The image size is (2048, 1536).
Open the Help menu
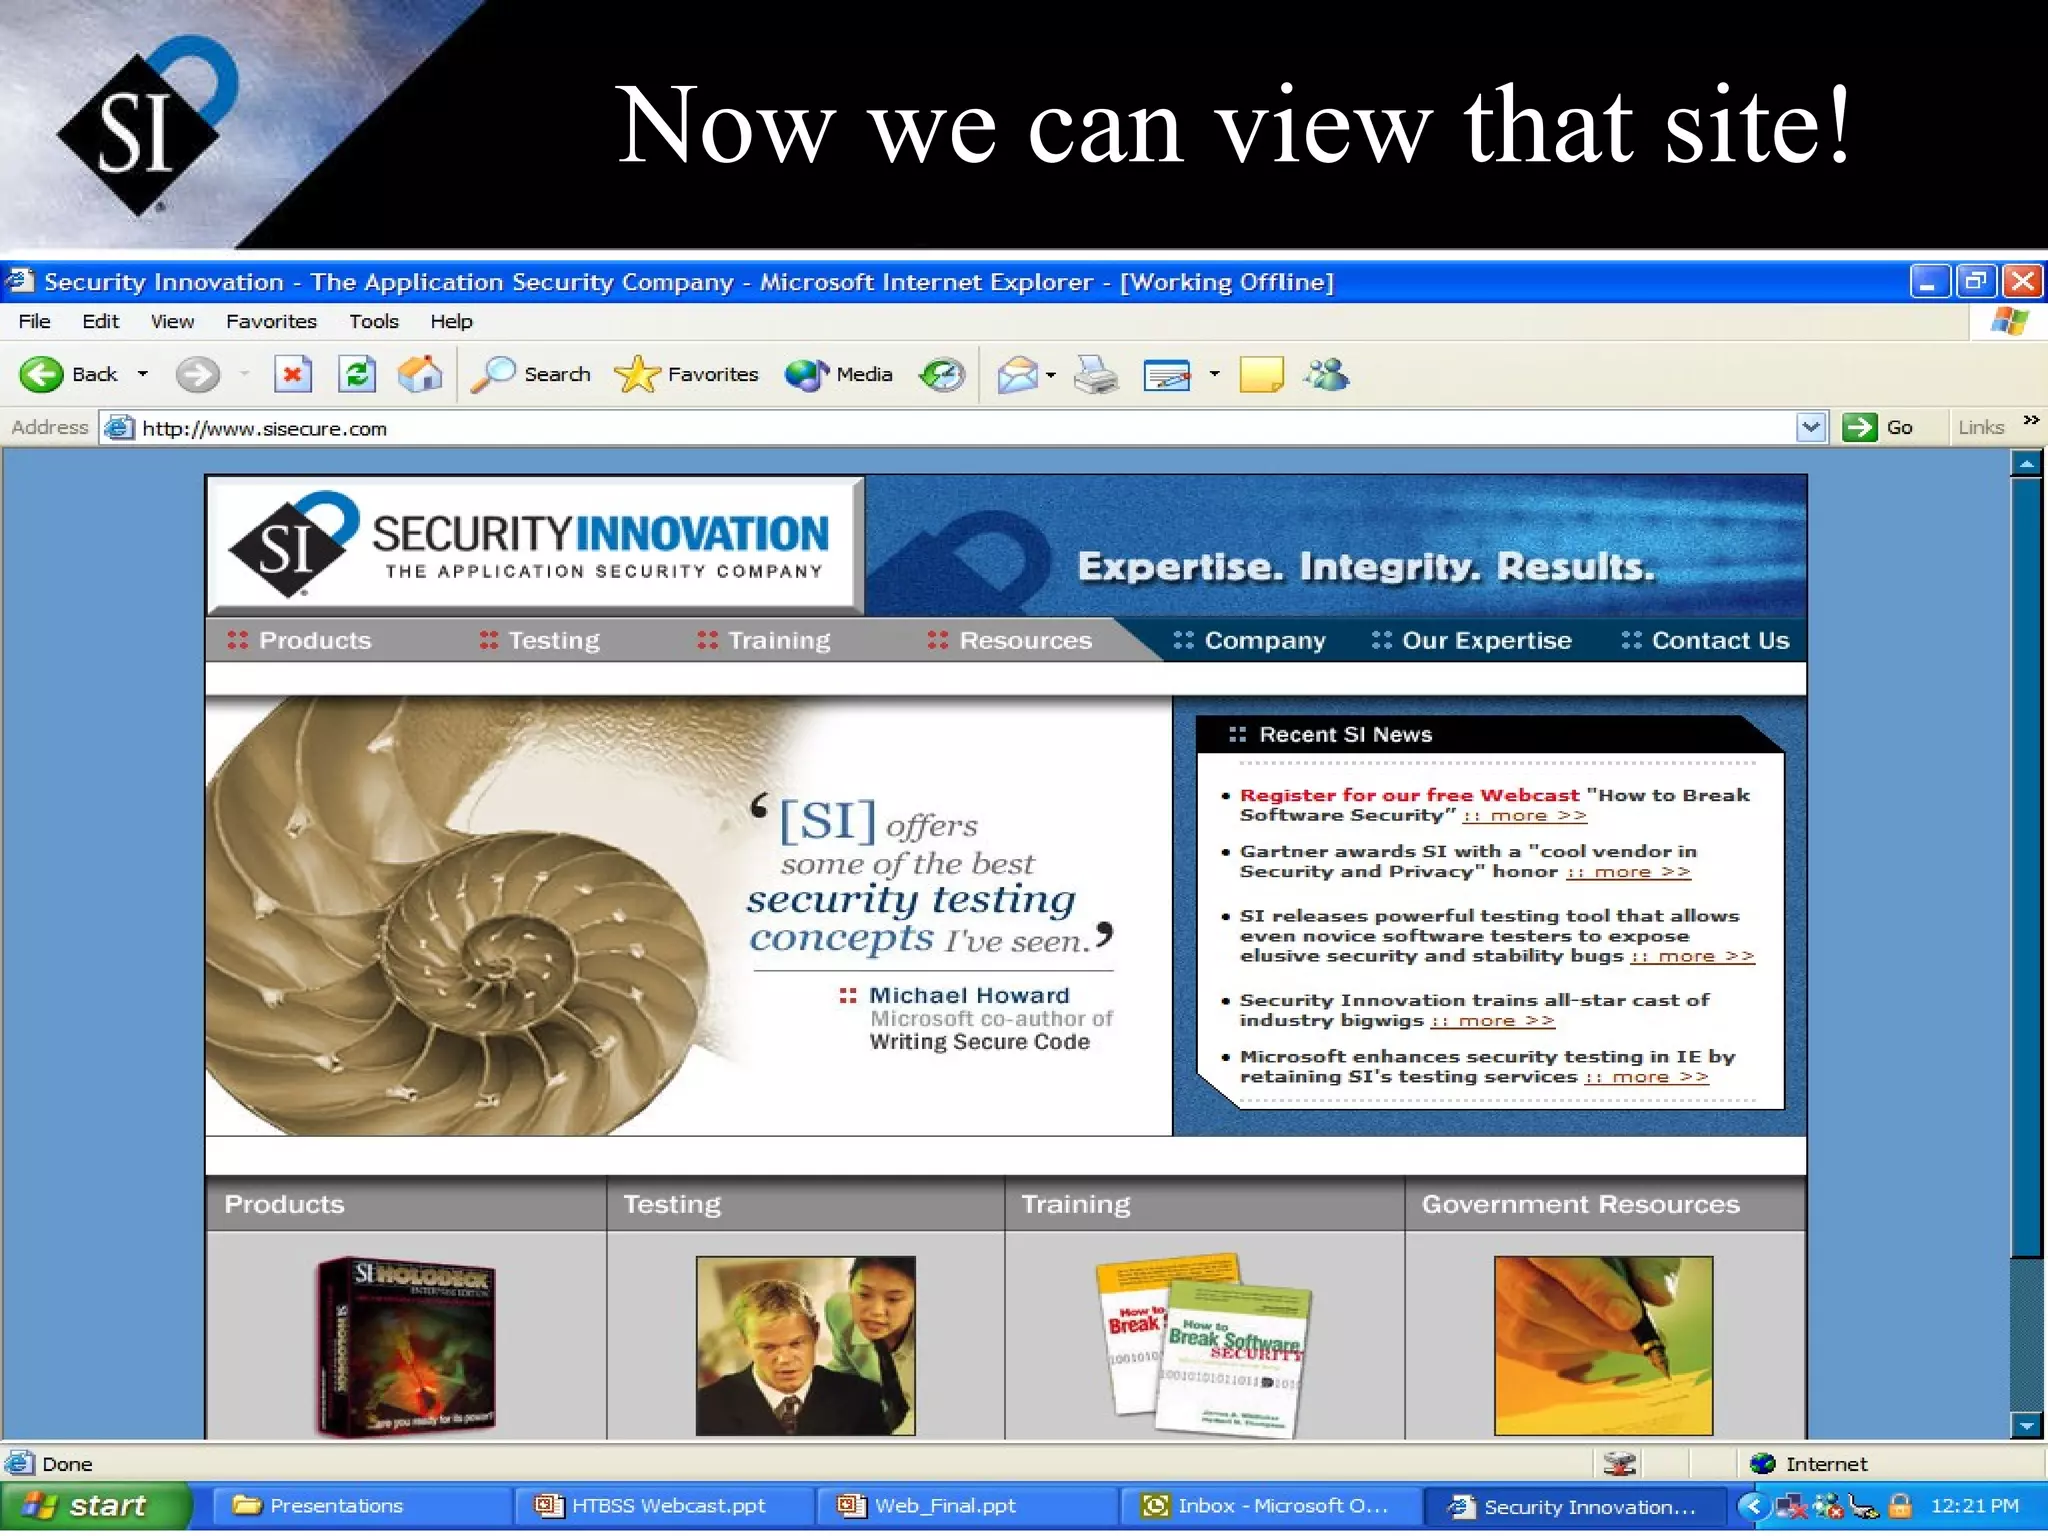point(451,321)
